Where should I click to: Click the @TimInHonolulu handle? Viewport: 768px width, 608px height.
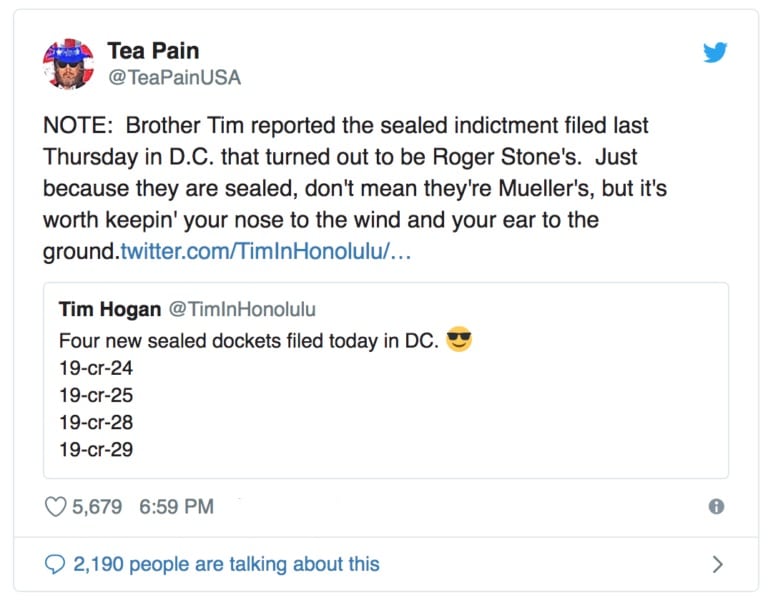242,309
